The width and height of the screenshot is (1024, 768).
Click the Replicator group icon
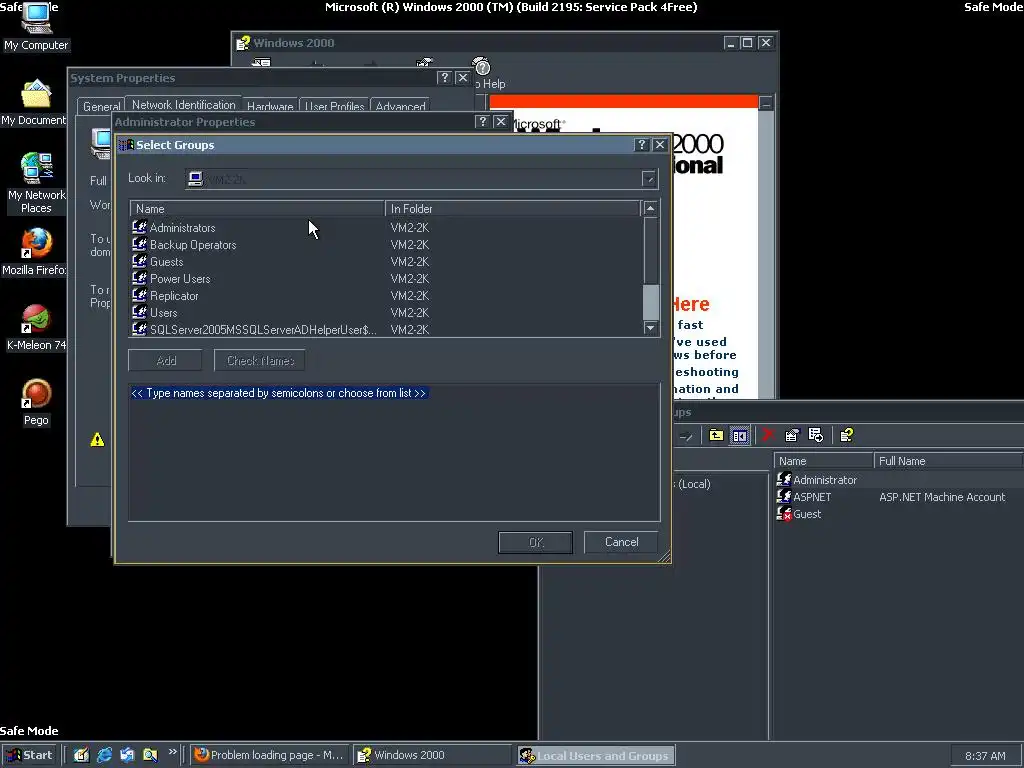click(139, 295)
